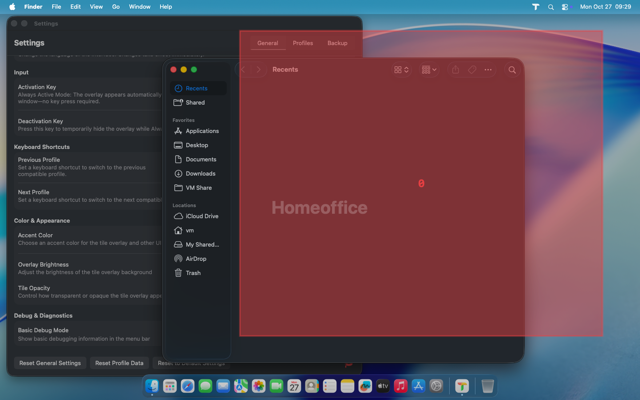640x400 pixels.
Task: Select the VM Share folder in sidebar
Action: coord(198,188)
